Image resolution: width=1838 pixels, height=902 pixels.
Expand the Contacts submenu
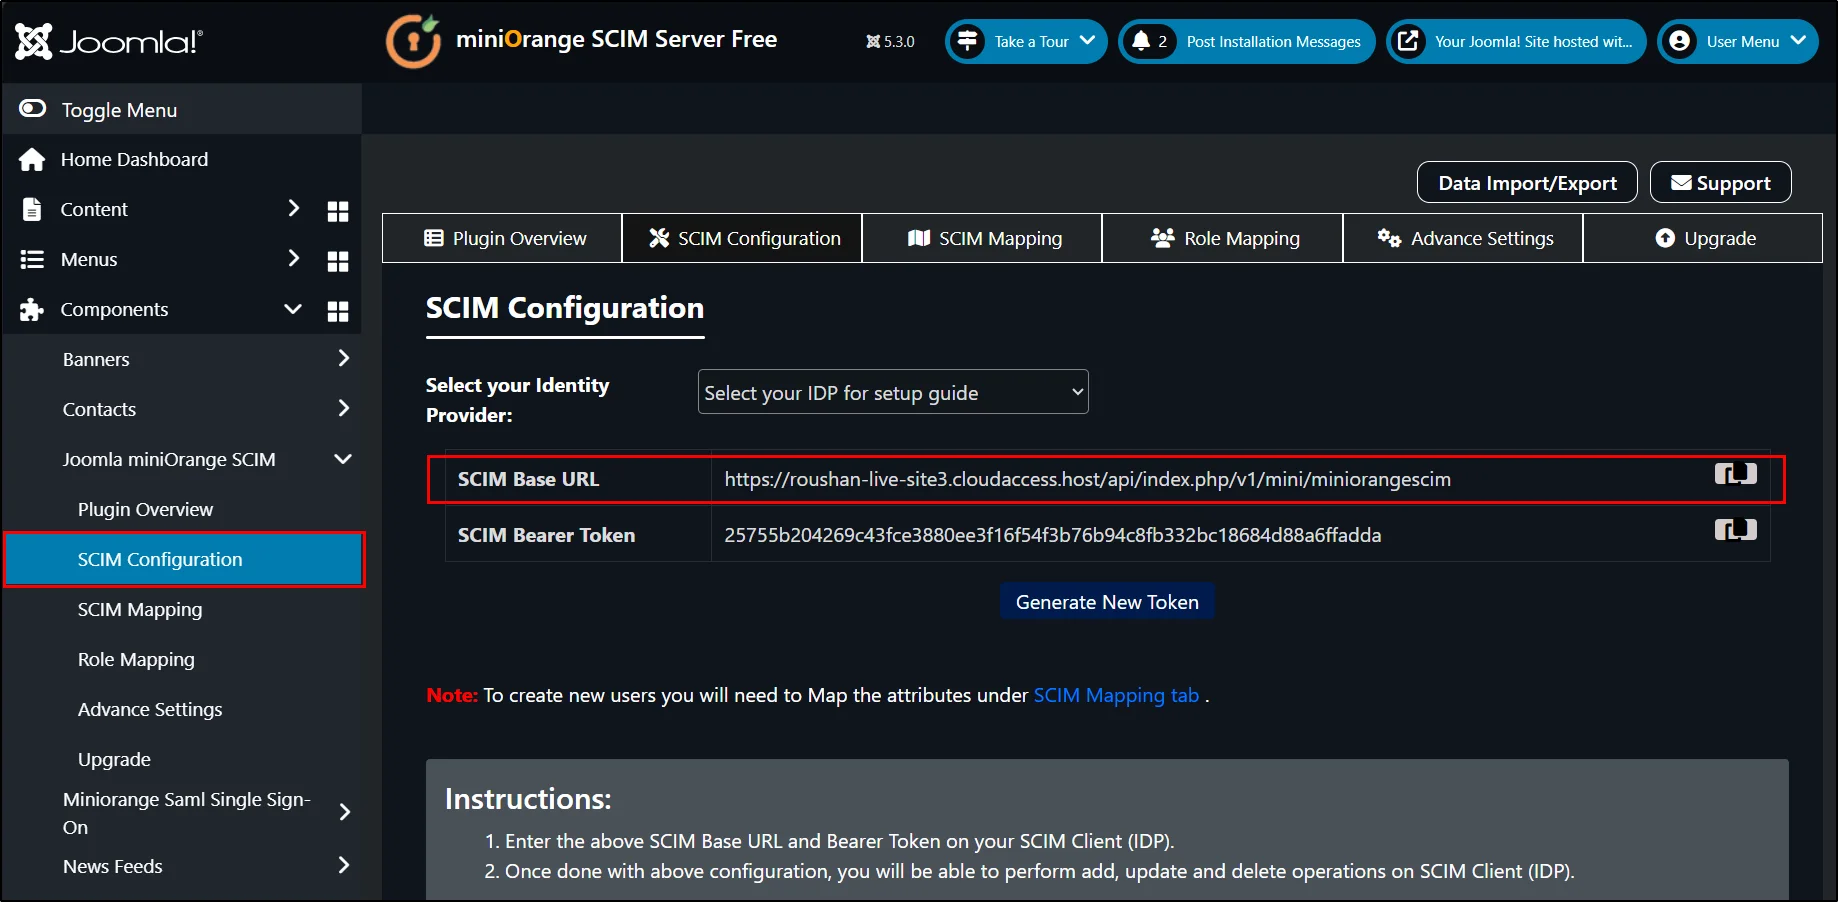pos(343,408)
